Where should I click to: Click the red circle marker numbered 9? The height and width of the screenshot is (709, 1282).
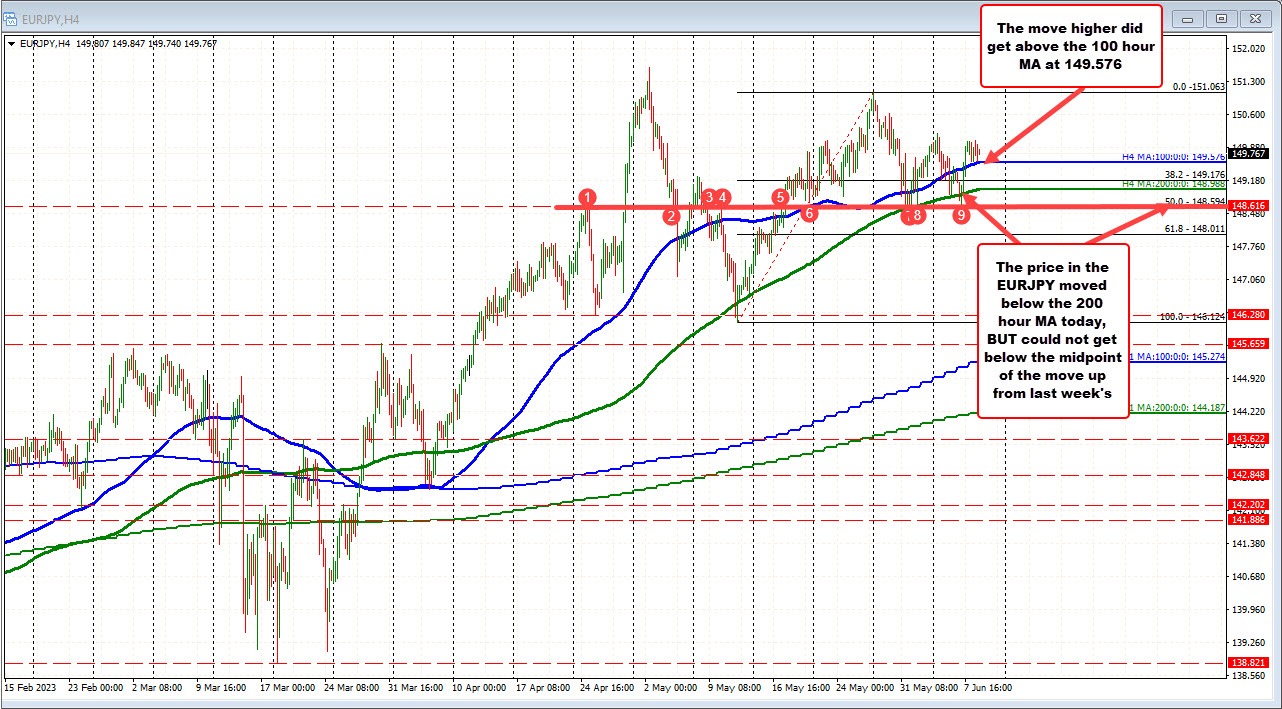961,215
